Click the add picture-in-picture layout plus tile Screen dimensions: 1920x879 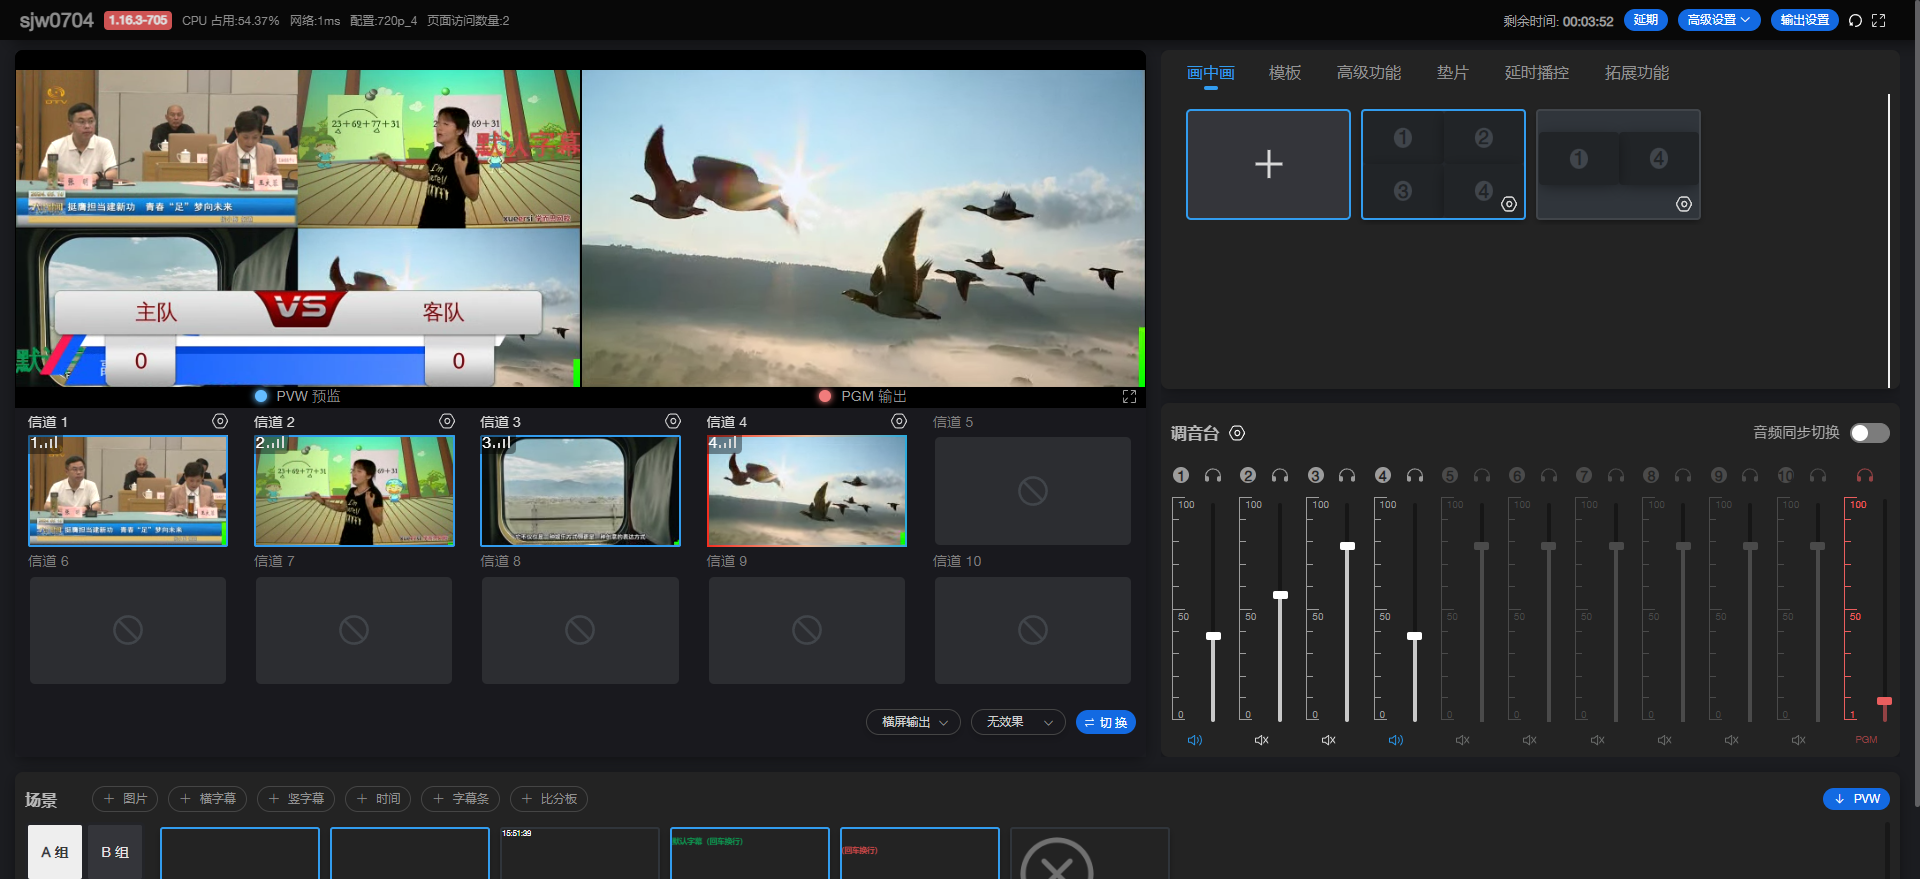coord(1268,164)
